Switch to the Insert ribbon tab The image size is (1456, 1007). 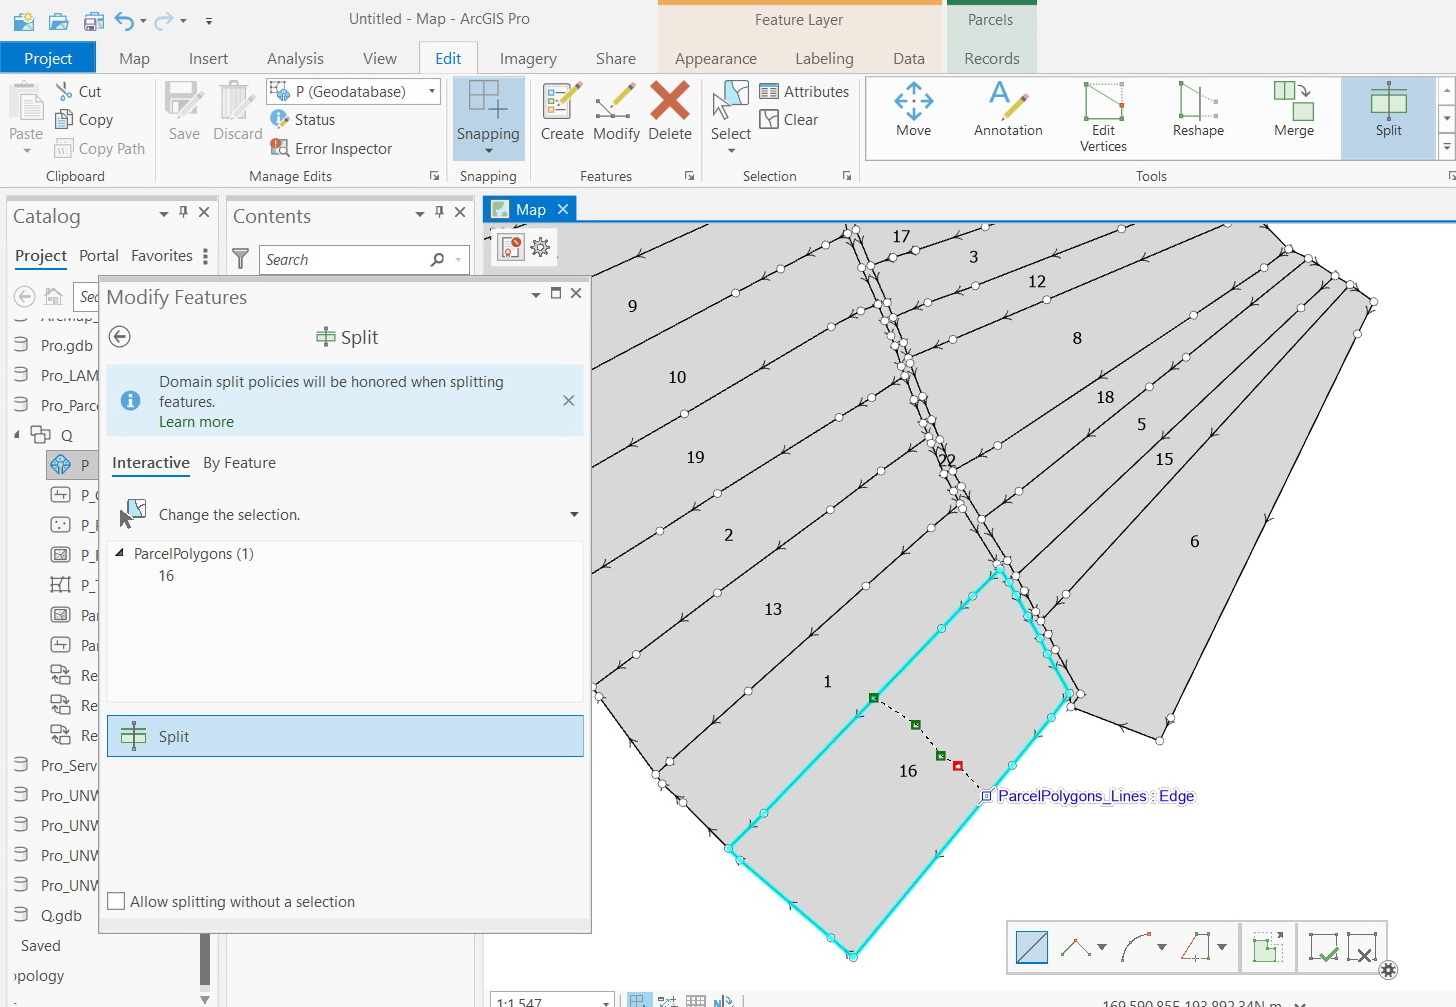pyautogui.click(x=208, y=58)
